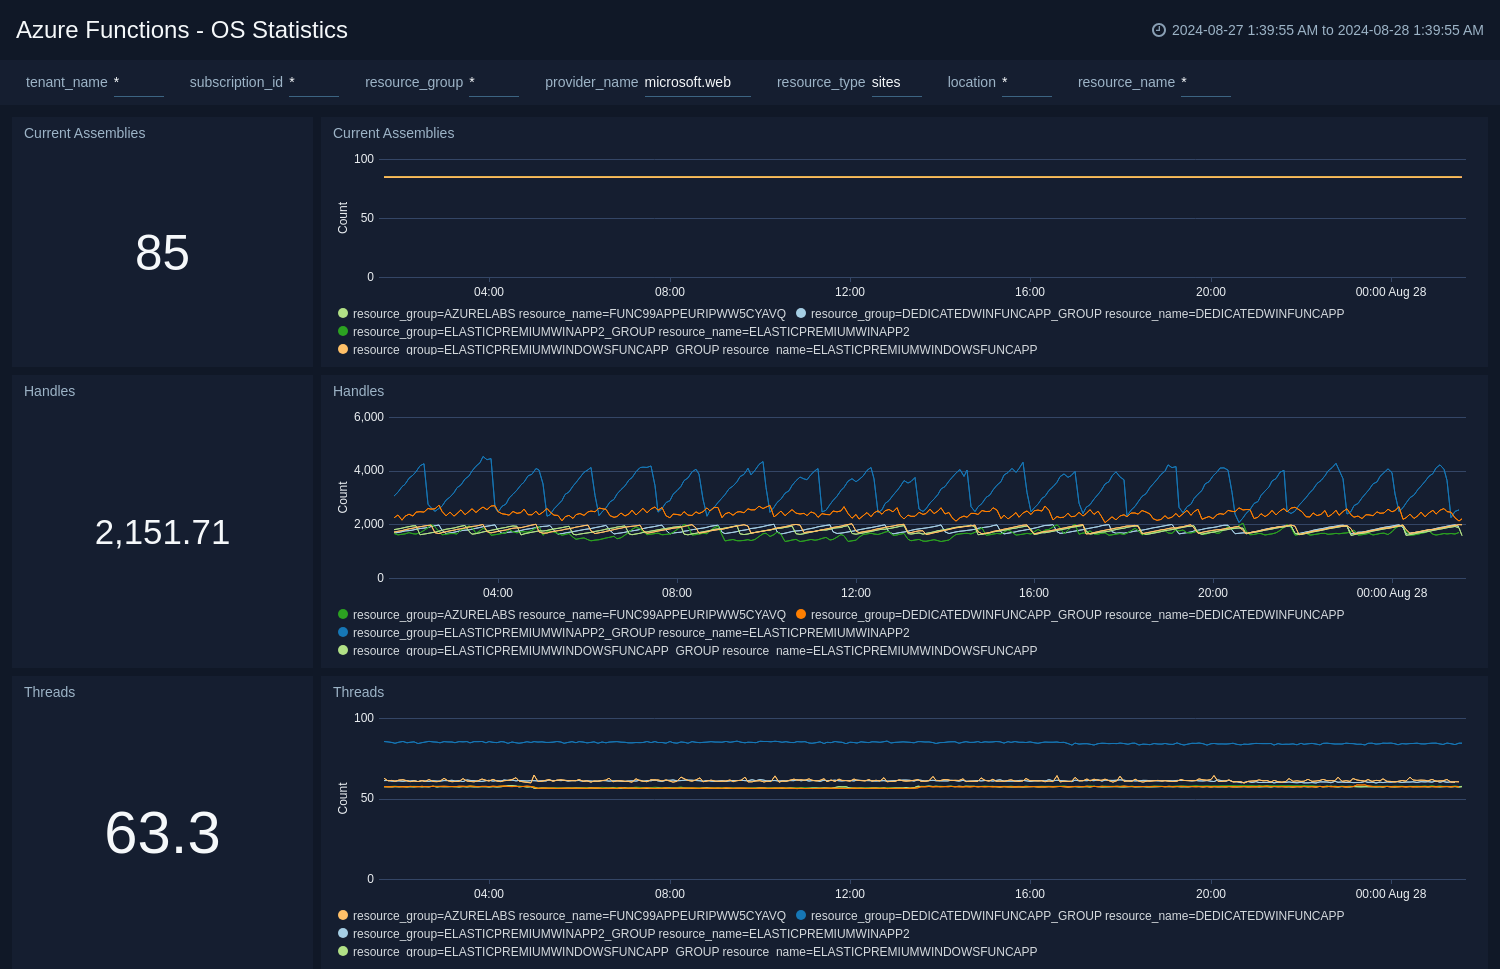Click Count axis title in Handles chart

(x=343, y=497)
